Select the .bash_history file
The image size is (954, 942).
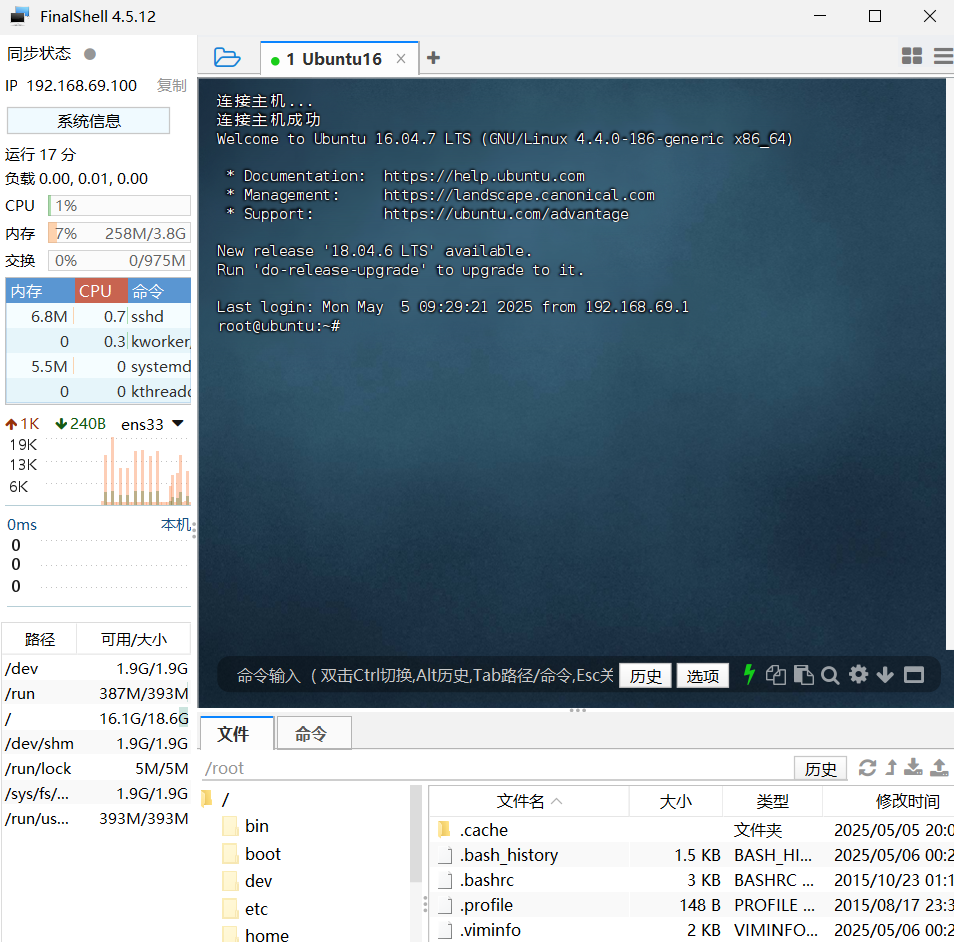(692, 855)
